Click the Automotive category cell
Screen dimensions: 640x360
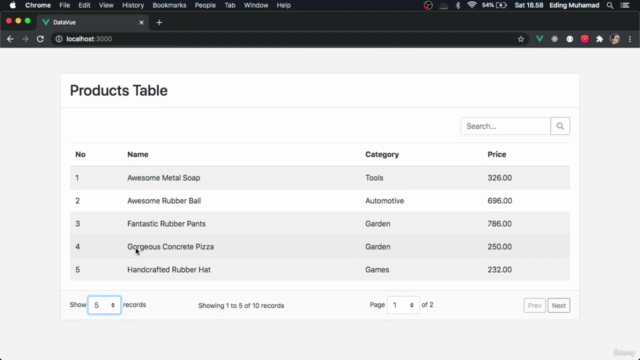(384, 200)
